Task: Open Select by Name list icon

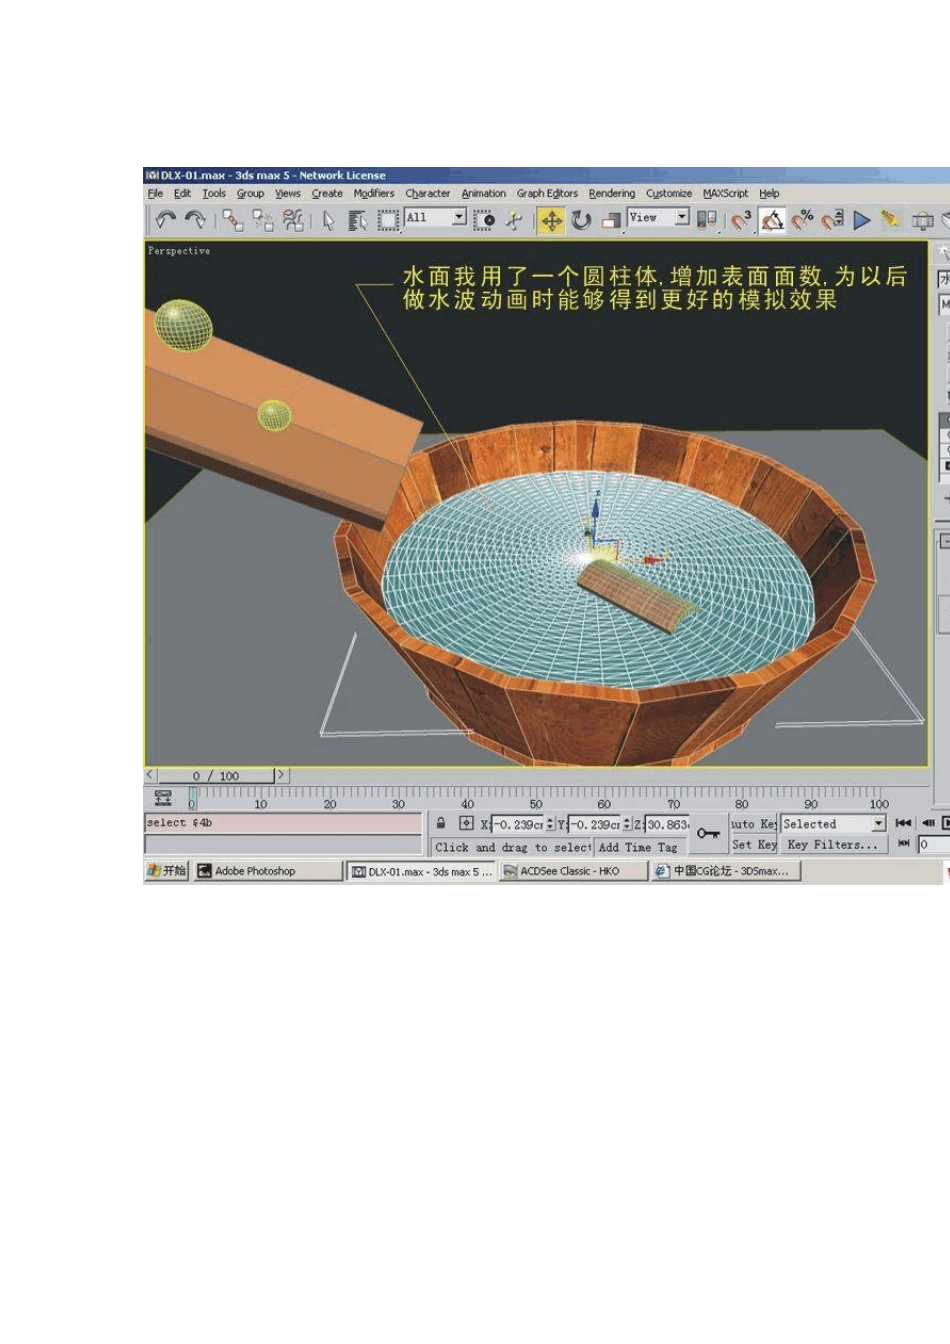Action: pyautogui.click(x=357, y=220)
